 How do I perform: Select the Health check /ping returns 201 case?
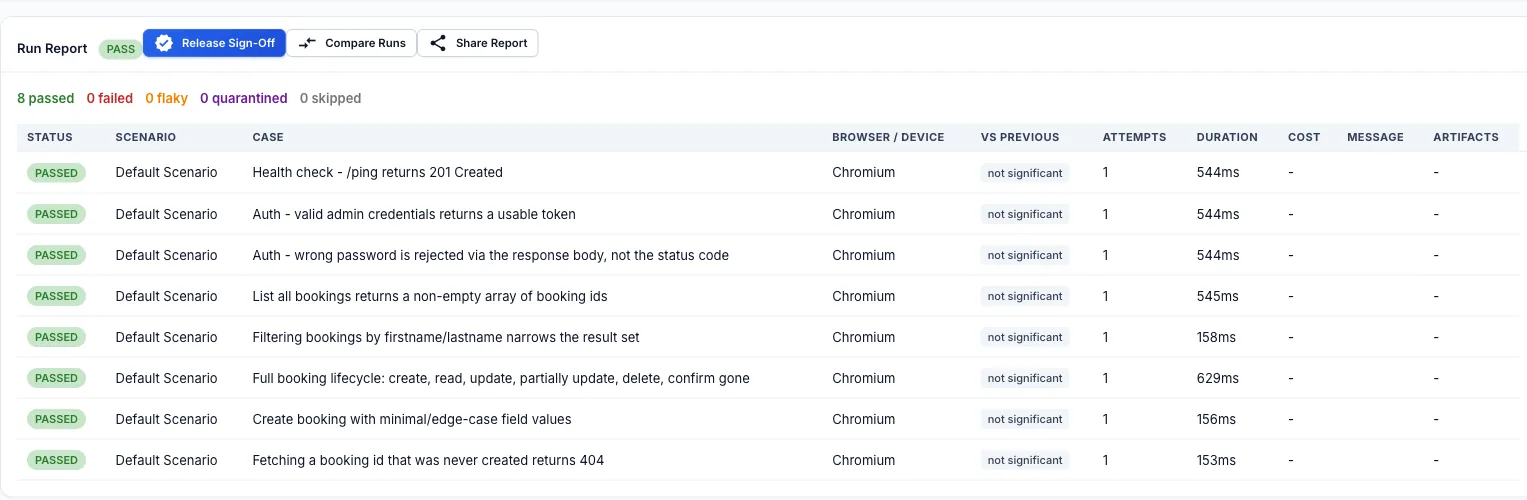point(378,172)
